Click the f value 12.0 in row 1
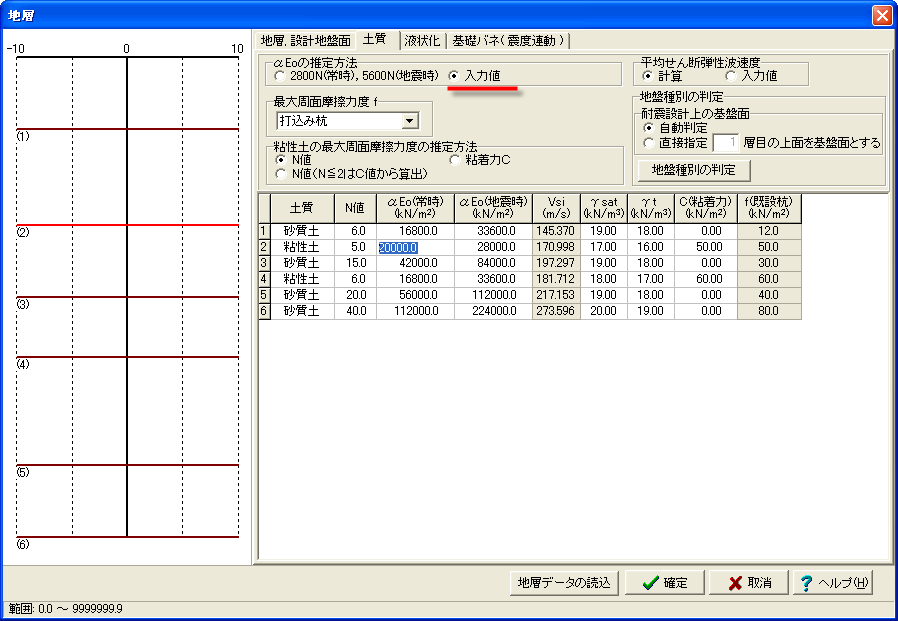898x621 pixels. pos(769,231)
